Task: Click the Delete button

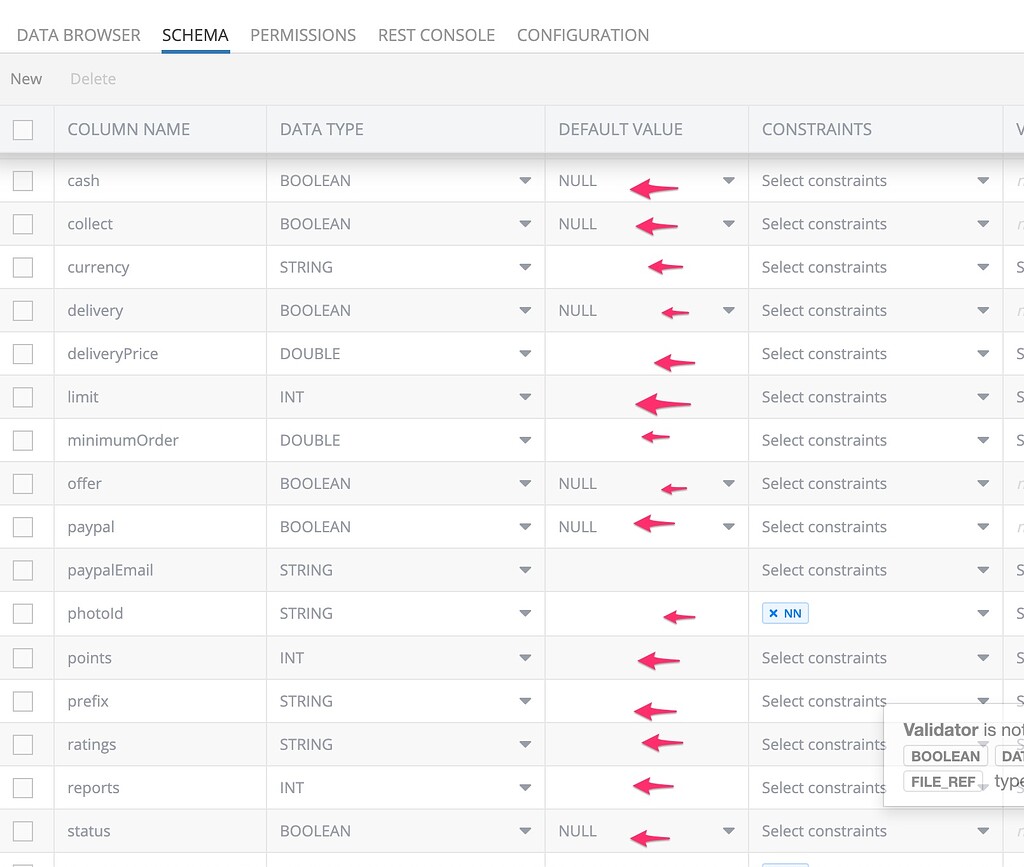Action: 92,78
